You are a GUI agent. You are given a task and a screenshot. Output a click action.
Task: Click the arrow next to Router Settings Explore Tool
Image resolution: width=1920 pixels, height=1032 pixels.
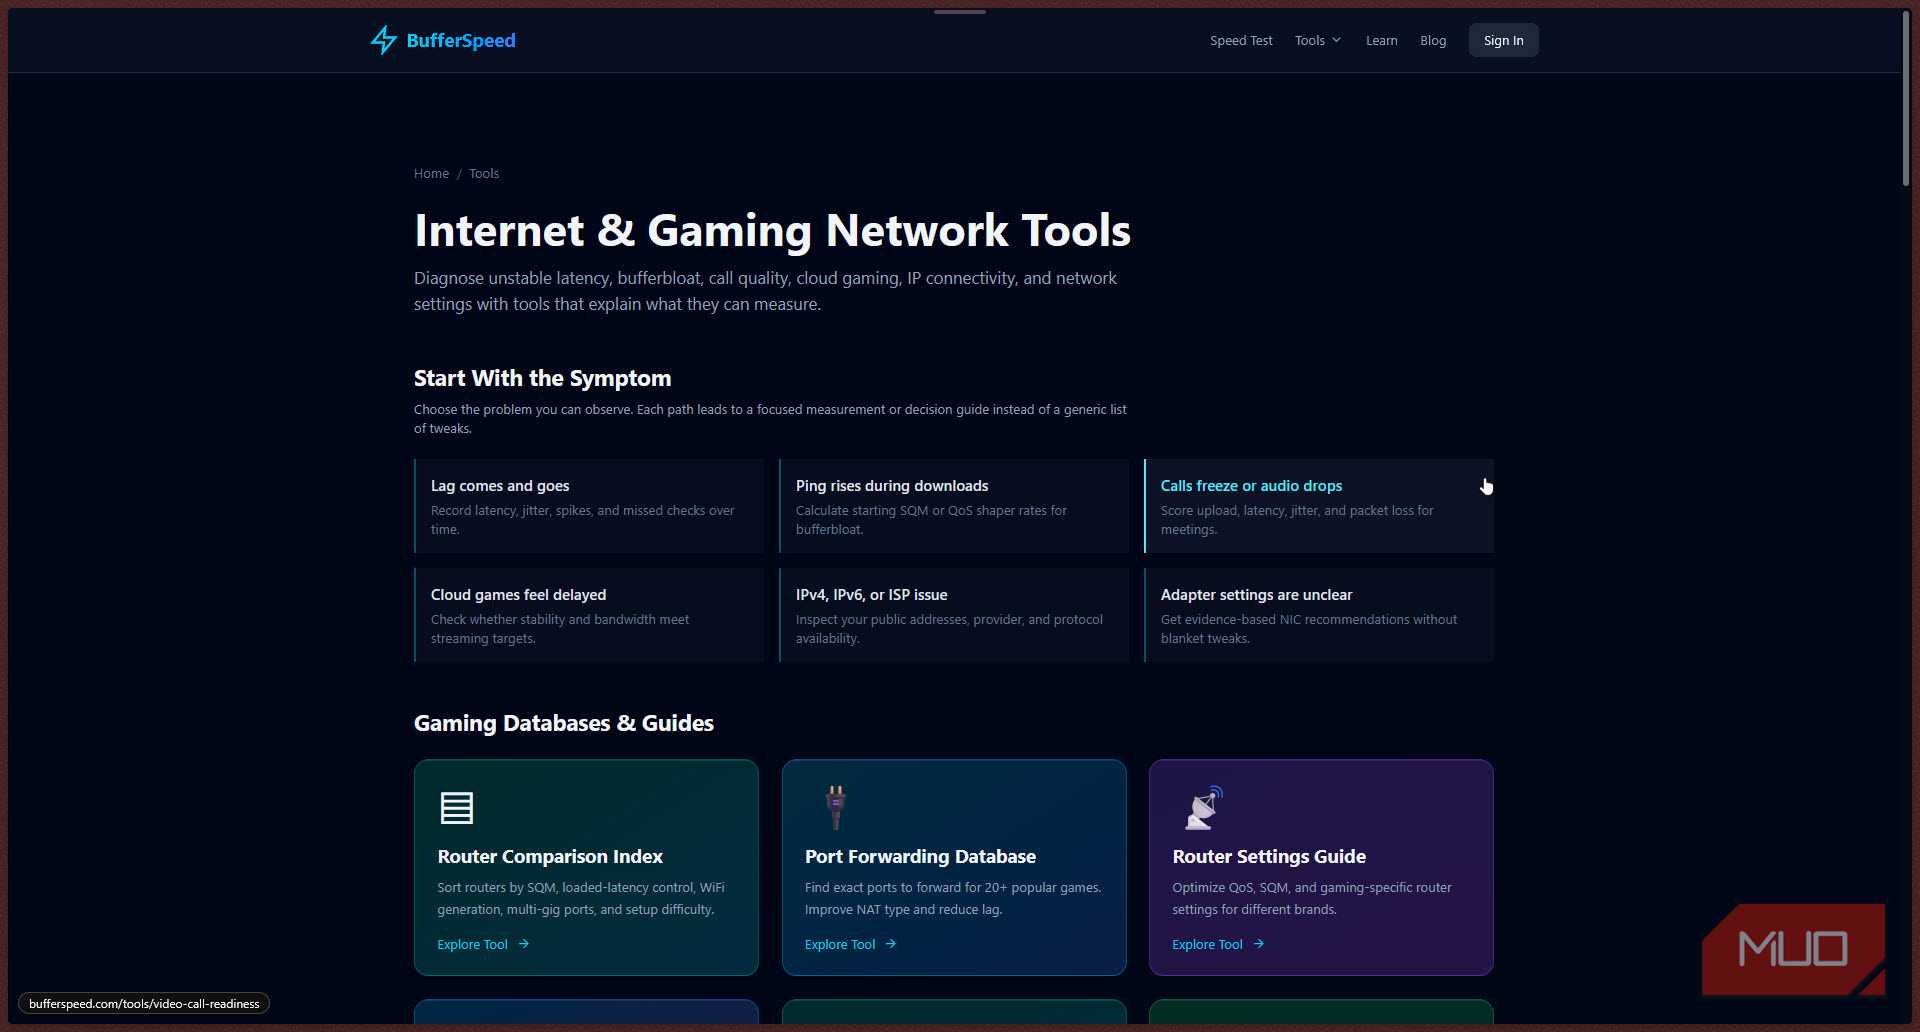(x=1258, y=944)
